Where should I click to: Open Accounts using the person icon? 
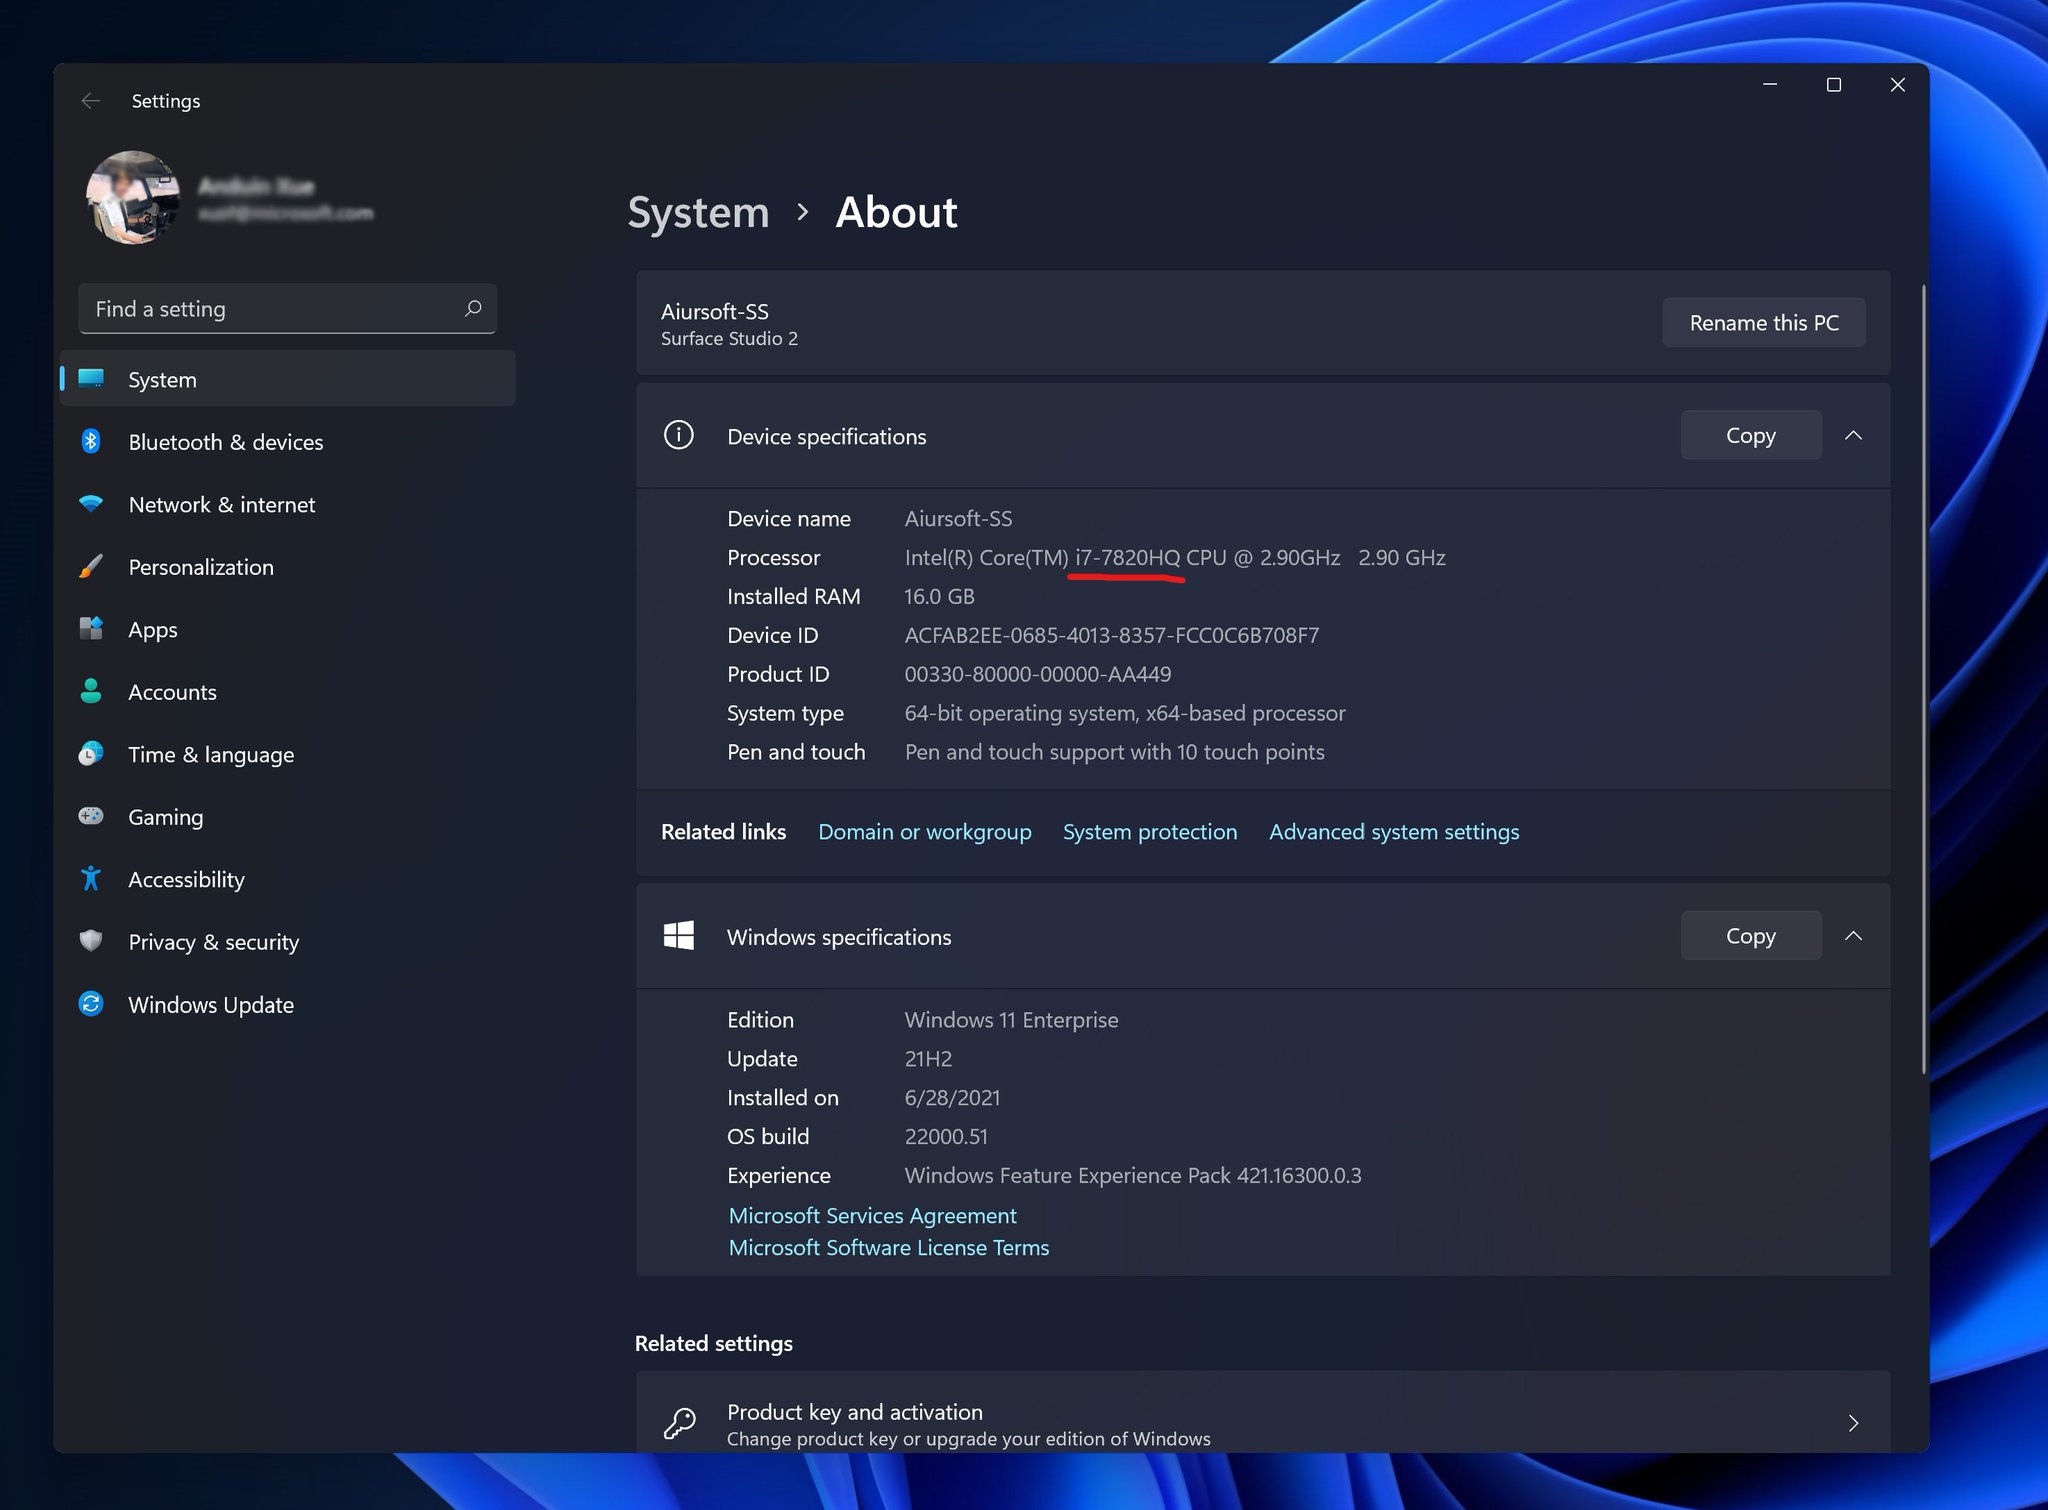91,691
